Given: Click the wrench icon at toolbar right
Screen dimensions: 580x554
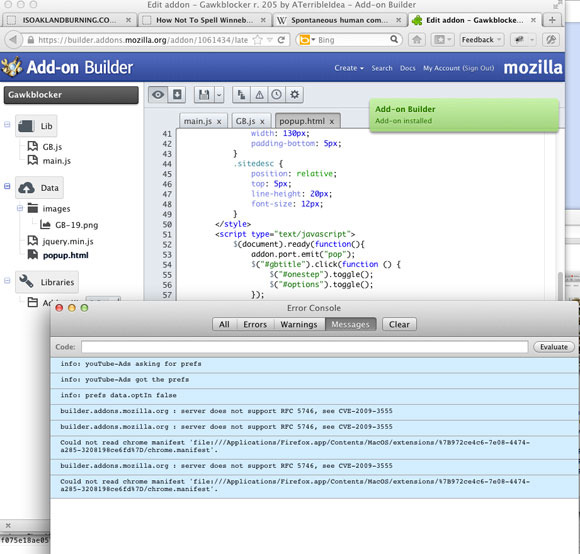Looking at the screenshot, I should [x=551, y=40].
